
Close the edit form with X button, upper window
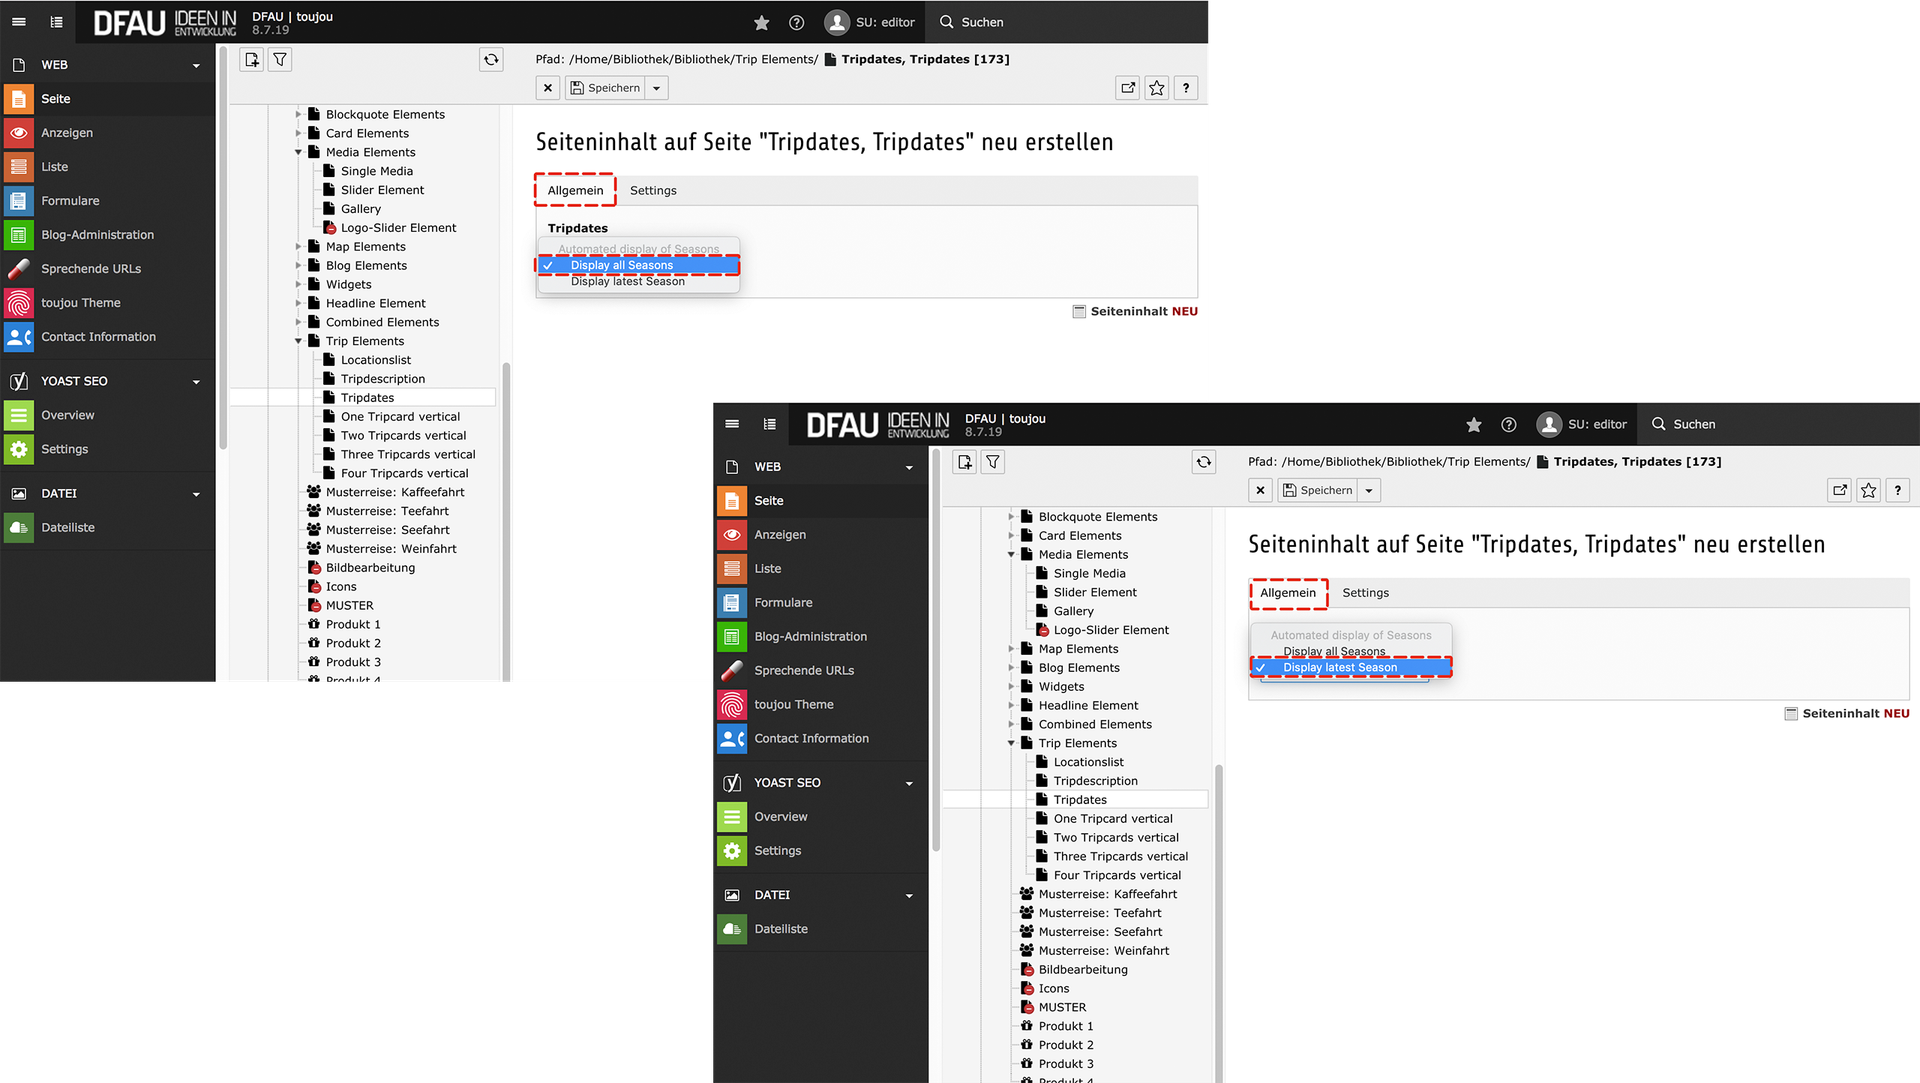[547, 88]
